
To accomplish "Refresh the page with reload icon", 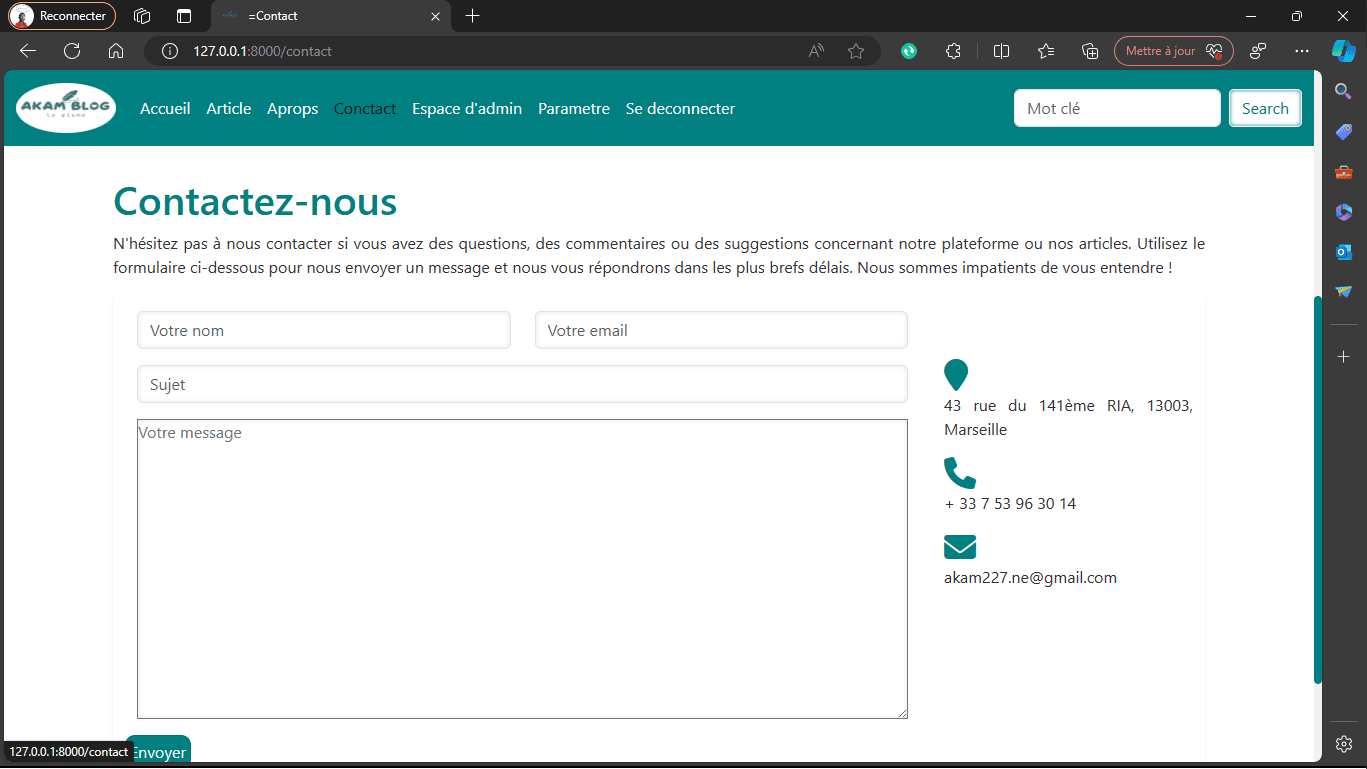I will point(72,51).
